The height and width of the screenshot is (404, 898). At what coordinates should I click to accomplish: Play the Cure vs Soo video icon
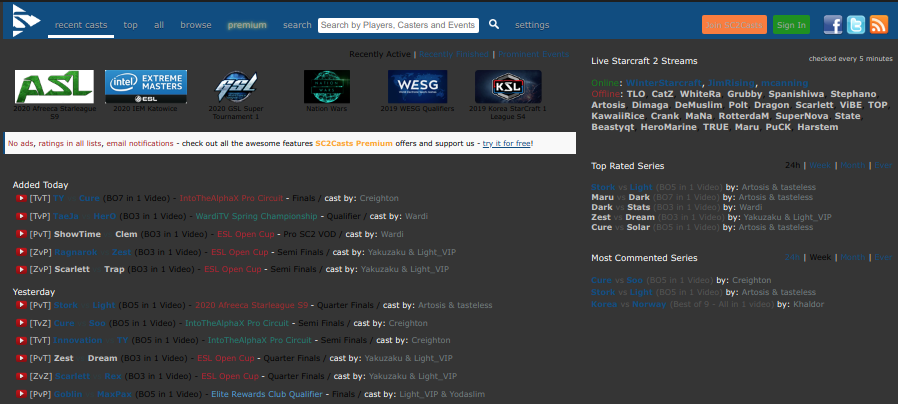(22, 323)
